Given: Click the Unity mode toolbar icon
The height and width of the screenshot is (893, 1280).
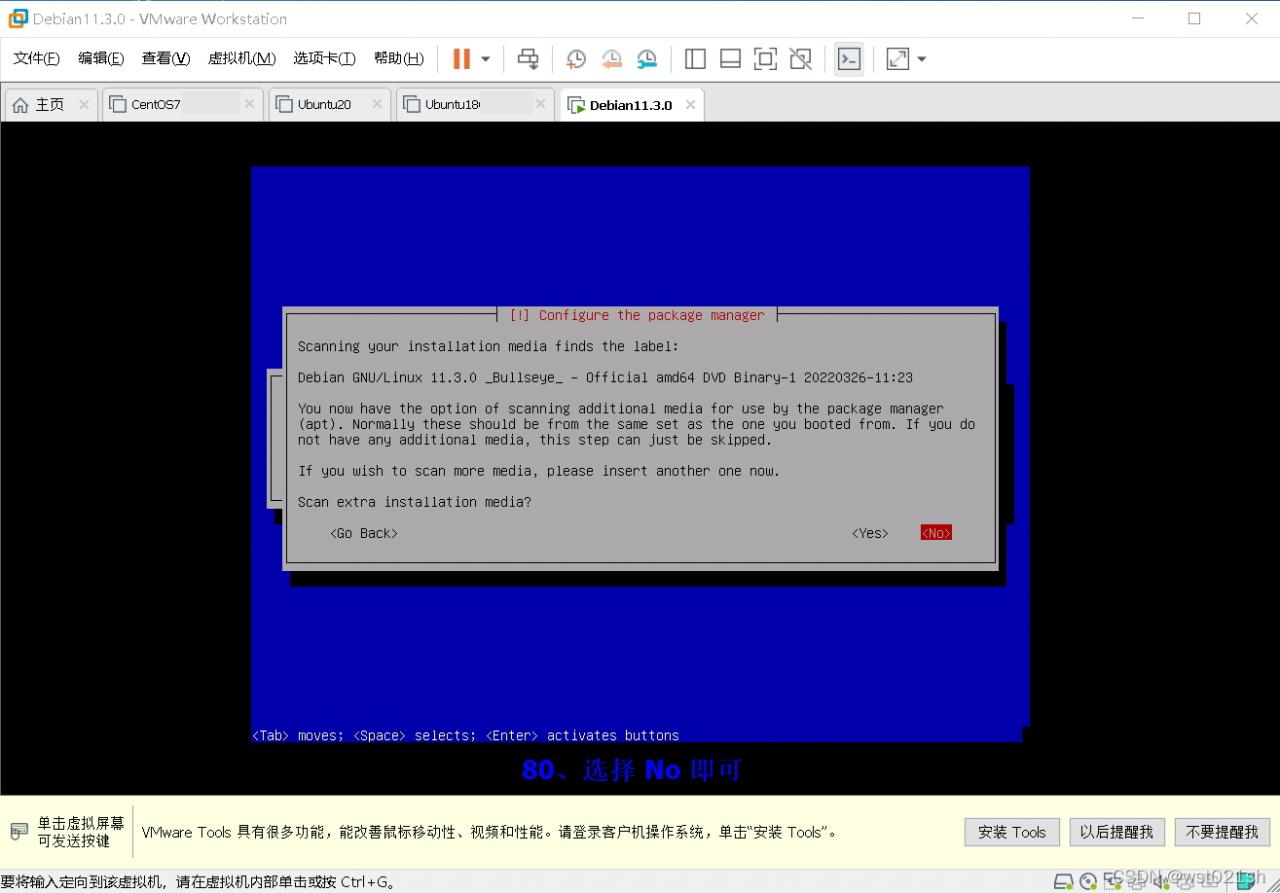Looking at the screenshot, I should (800, 59).
